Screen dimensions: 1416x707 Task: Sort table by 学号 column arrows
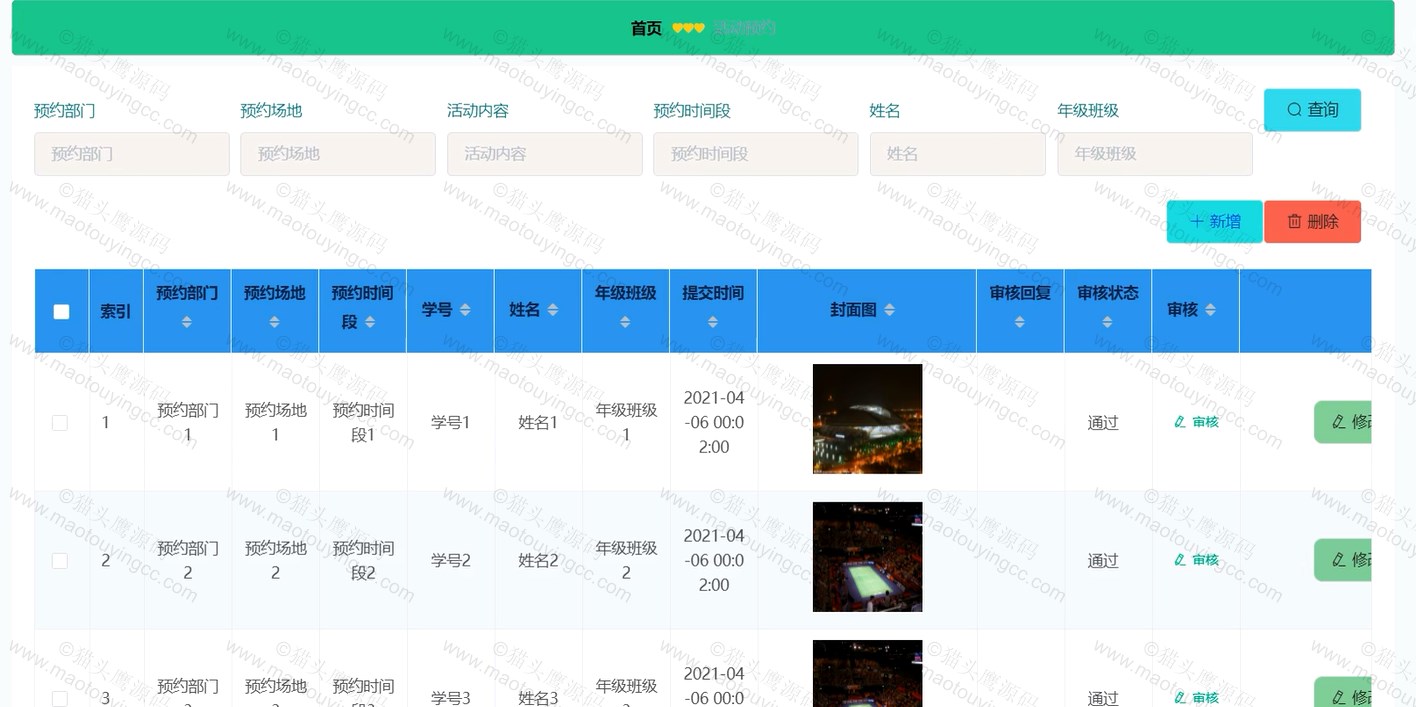pos(465,310)
